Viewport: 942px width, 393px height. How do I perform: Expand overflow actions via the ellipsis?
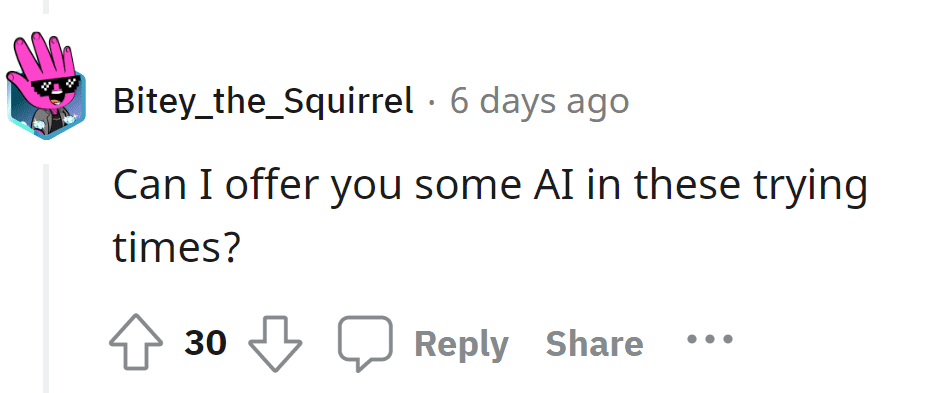coord(710,340)
